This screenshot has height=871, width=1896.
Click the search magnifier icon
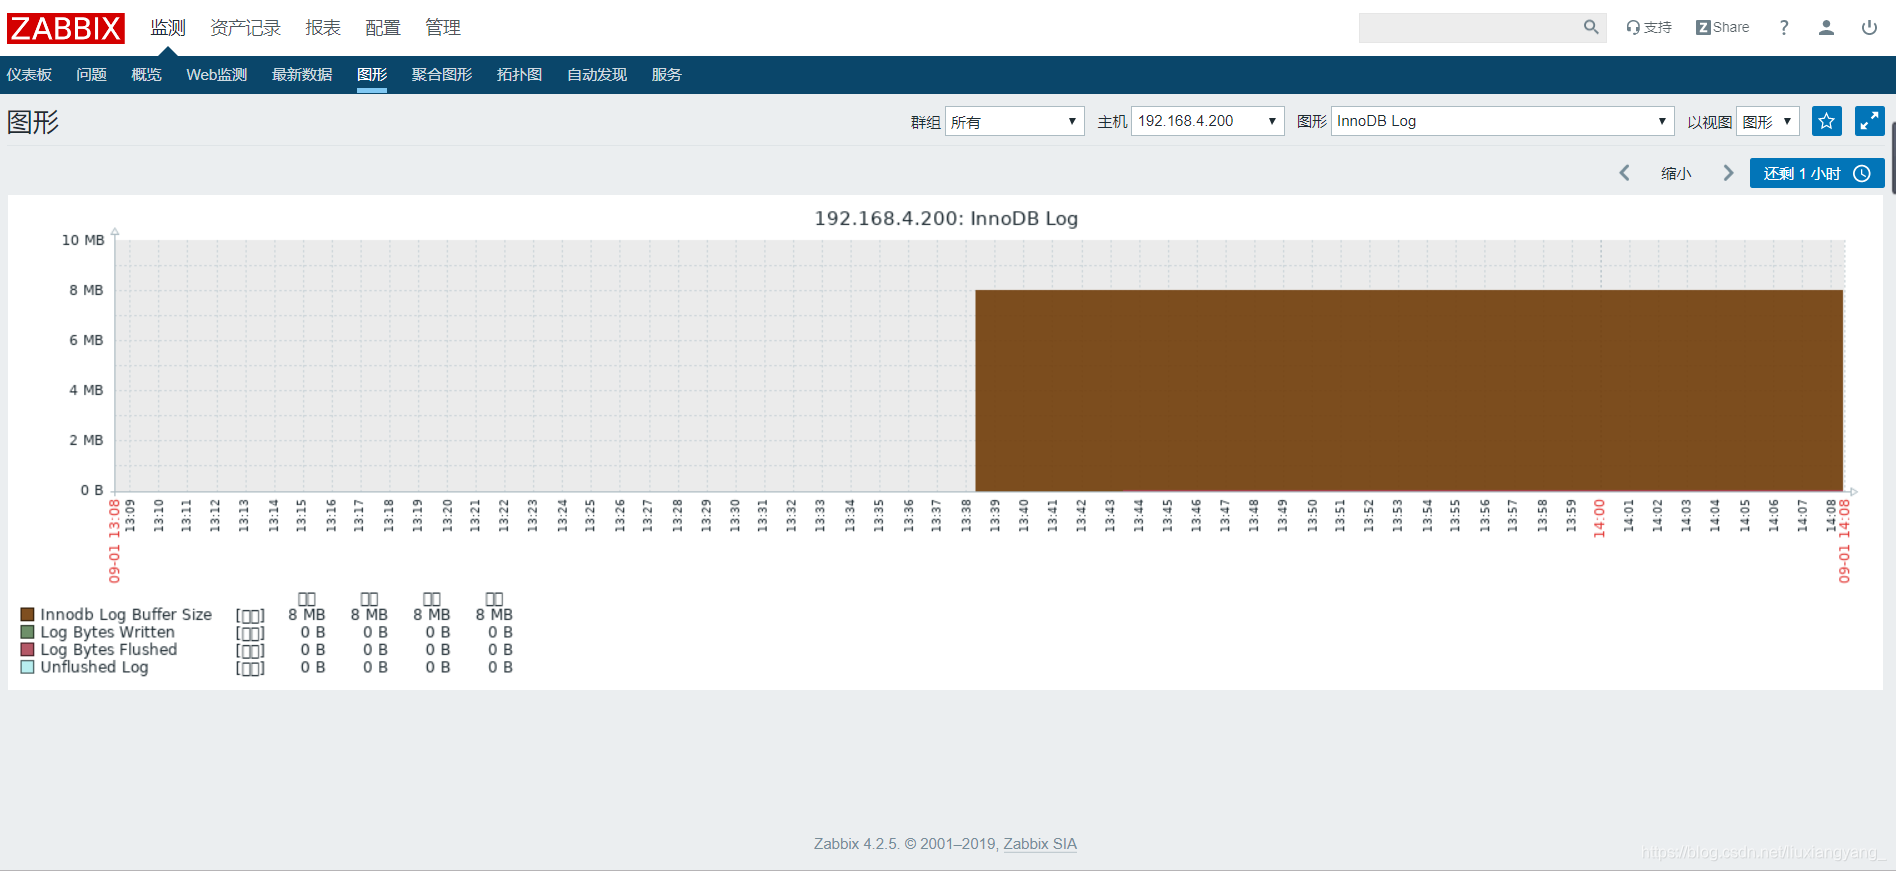pos(1591,28)
